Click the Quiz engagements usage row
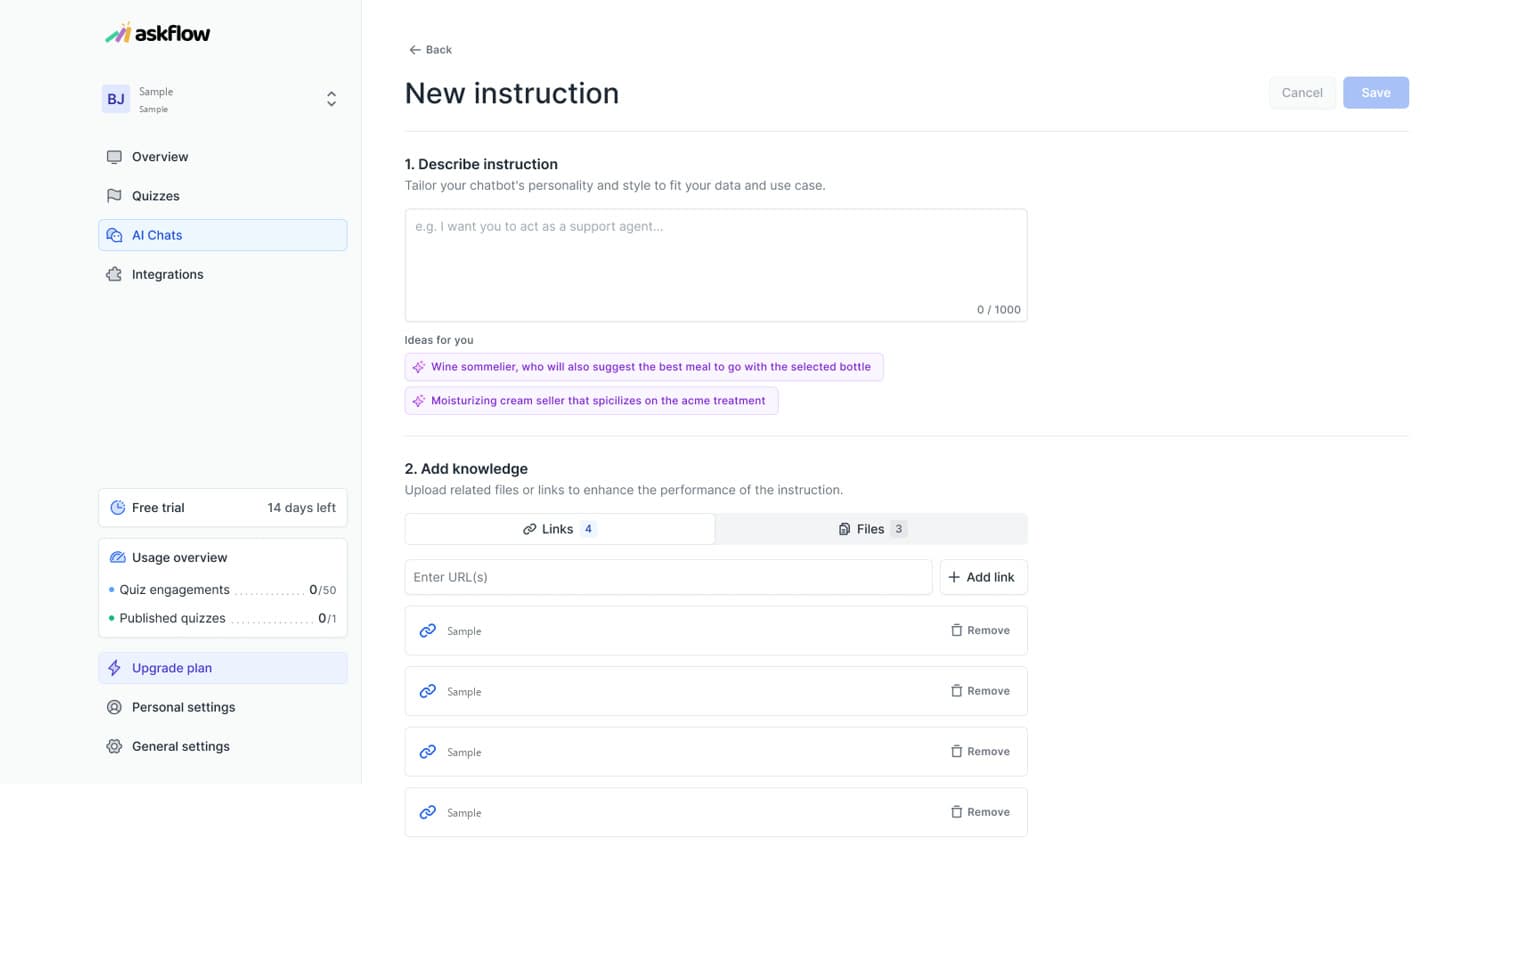1536x960 pixels. tap(223, 590)
